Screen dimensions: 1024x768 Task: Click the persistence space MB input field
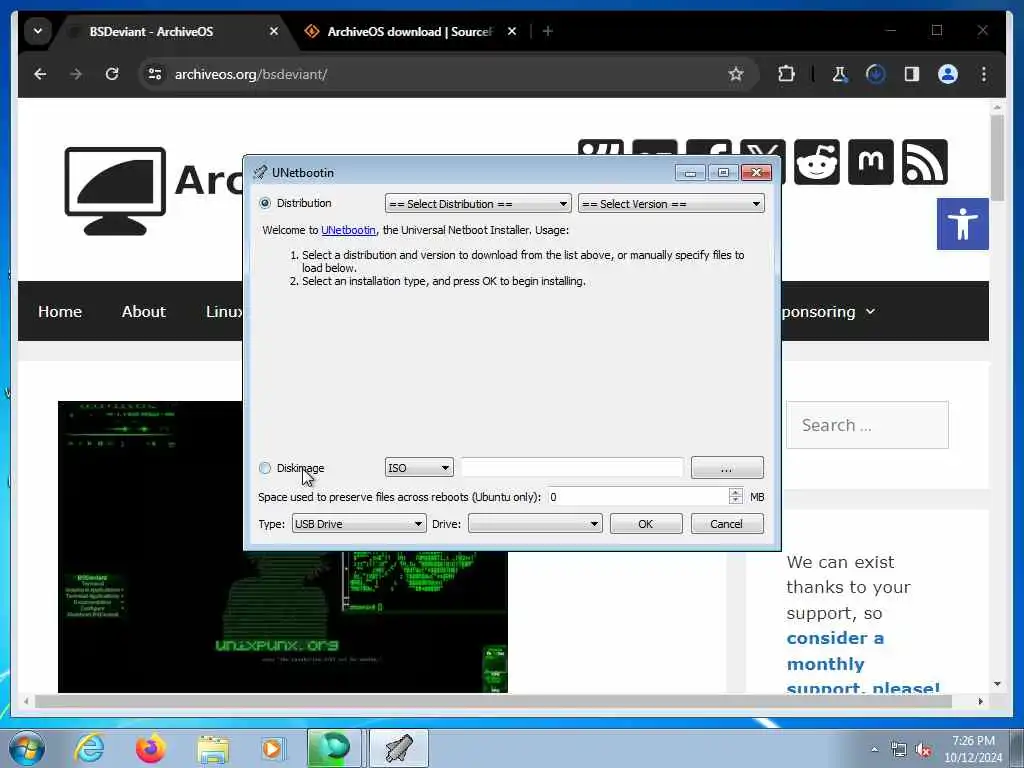click(637, 497)
